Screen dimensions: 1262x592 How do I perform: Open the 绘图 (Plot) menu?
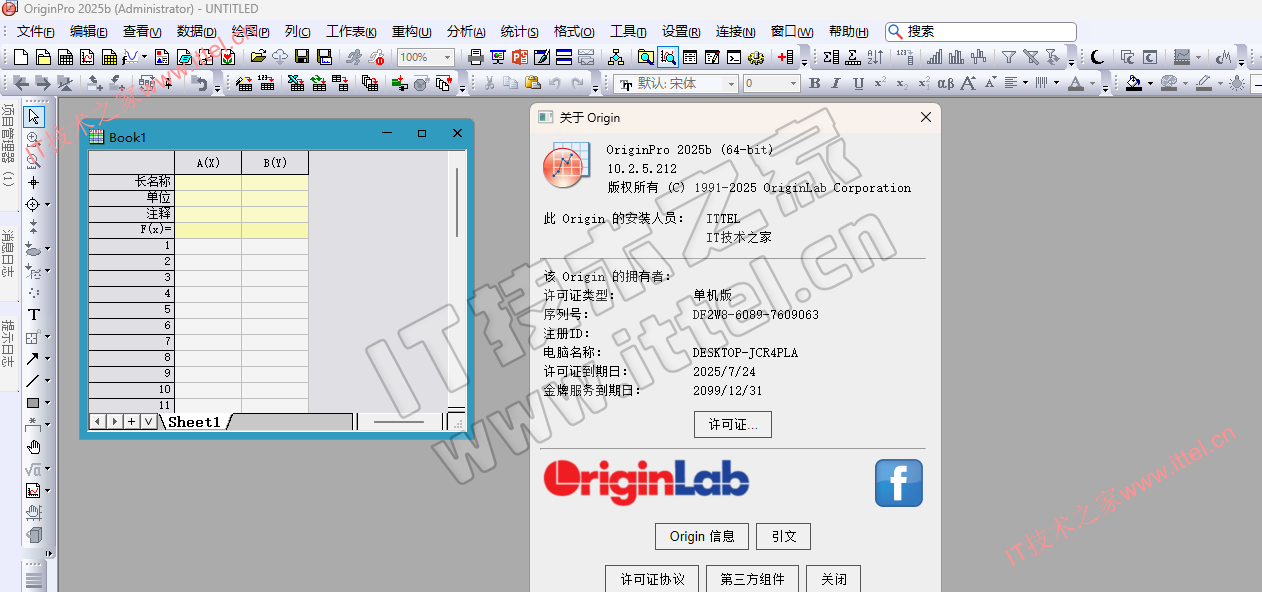tap(250, 32)
